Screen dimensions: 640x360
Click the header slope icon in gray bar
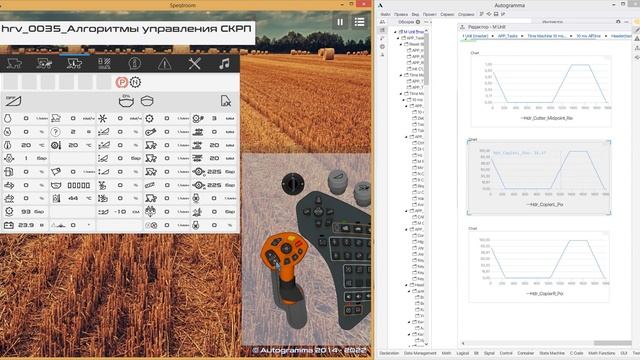(13, 101)
